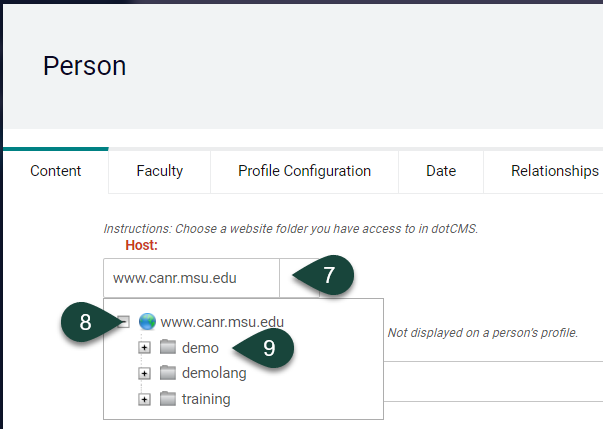The width and height of the screenshot is (603, 429).
Task: Collapse the www.canr.msu.edu tree node
Action: coord(123,322)
